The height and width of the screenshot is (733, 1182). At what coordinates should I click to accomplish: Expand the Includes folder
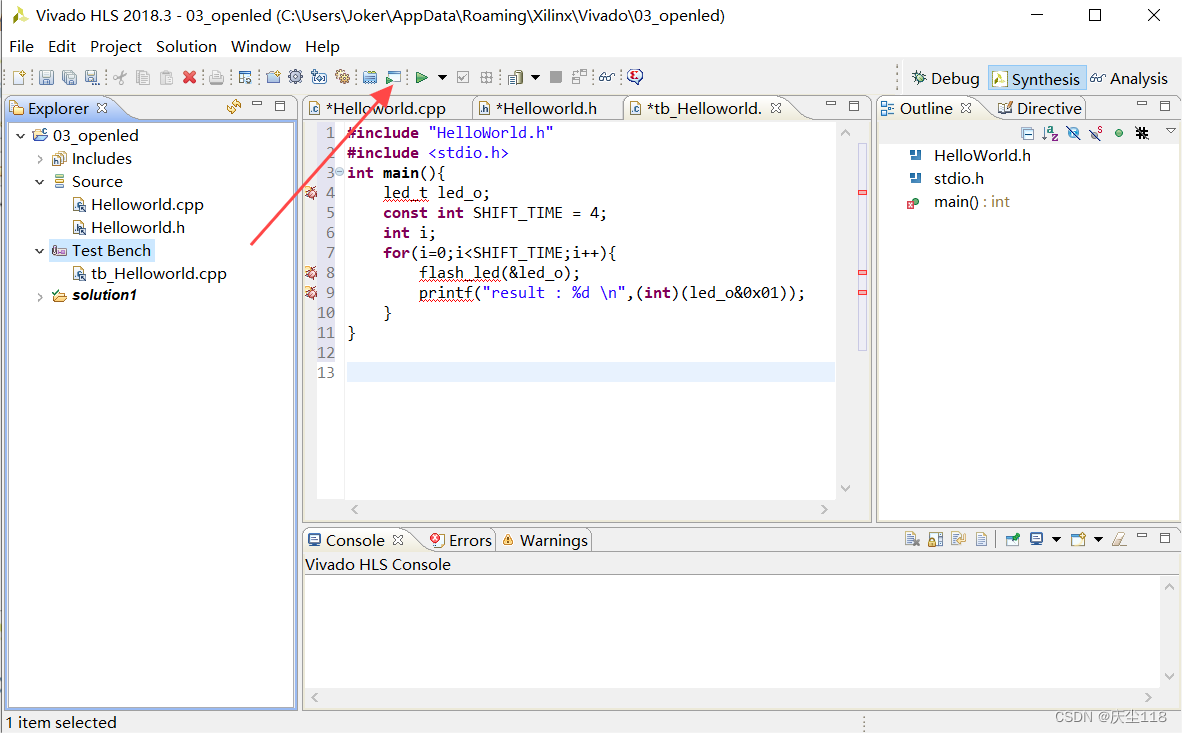coord(40,159)
